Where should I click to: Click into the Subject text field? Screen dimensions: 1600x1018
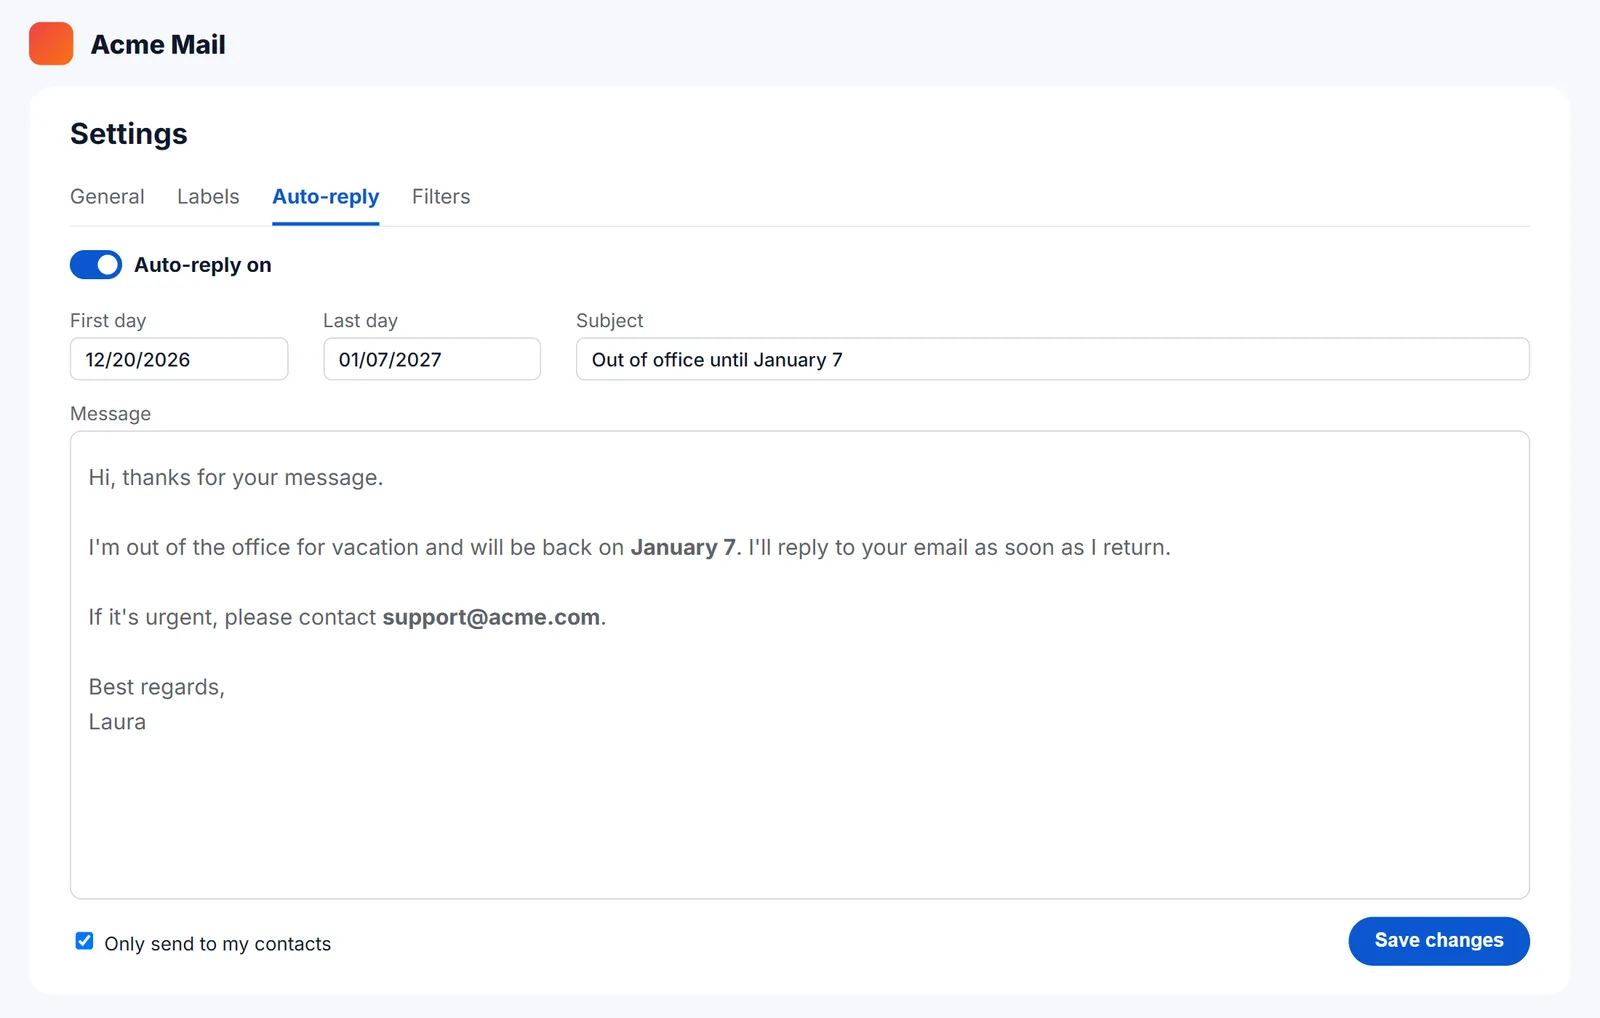pos(1053,359)
